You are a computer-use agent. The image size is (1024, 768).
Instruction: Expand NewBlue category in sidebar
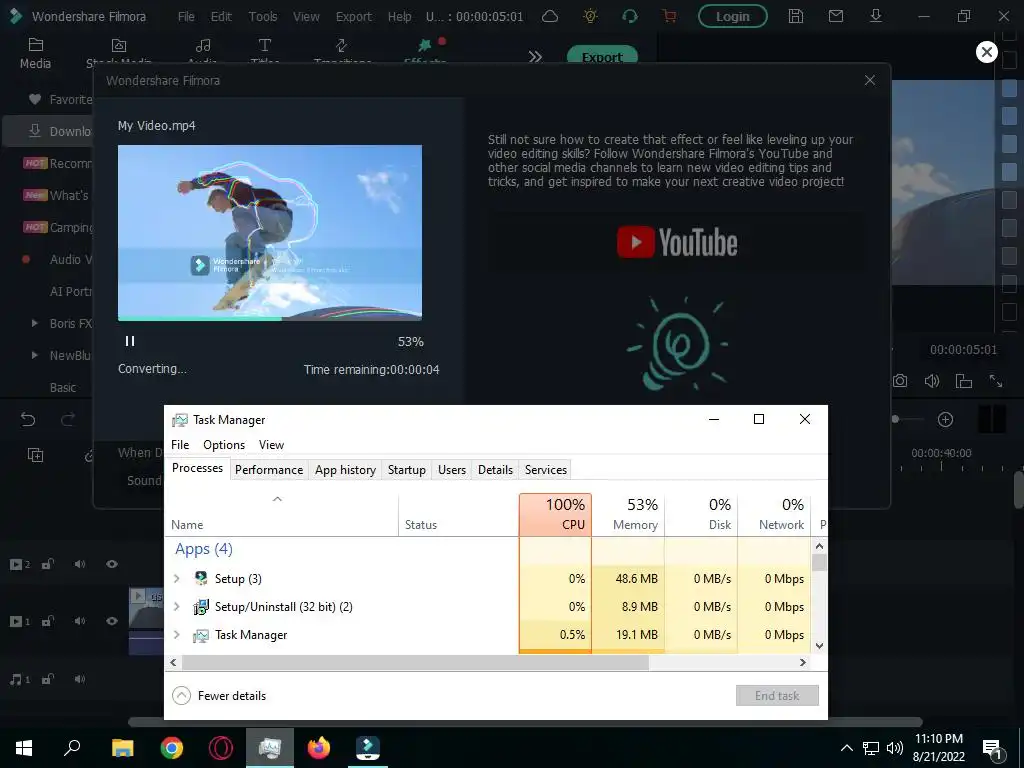coord(35,355)
